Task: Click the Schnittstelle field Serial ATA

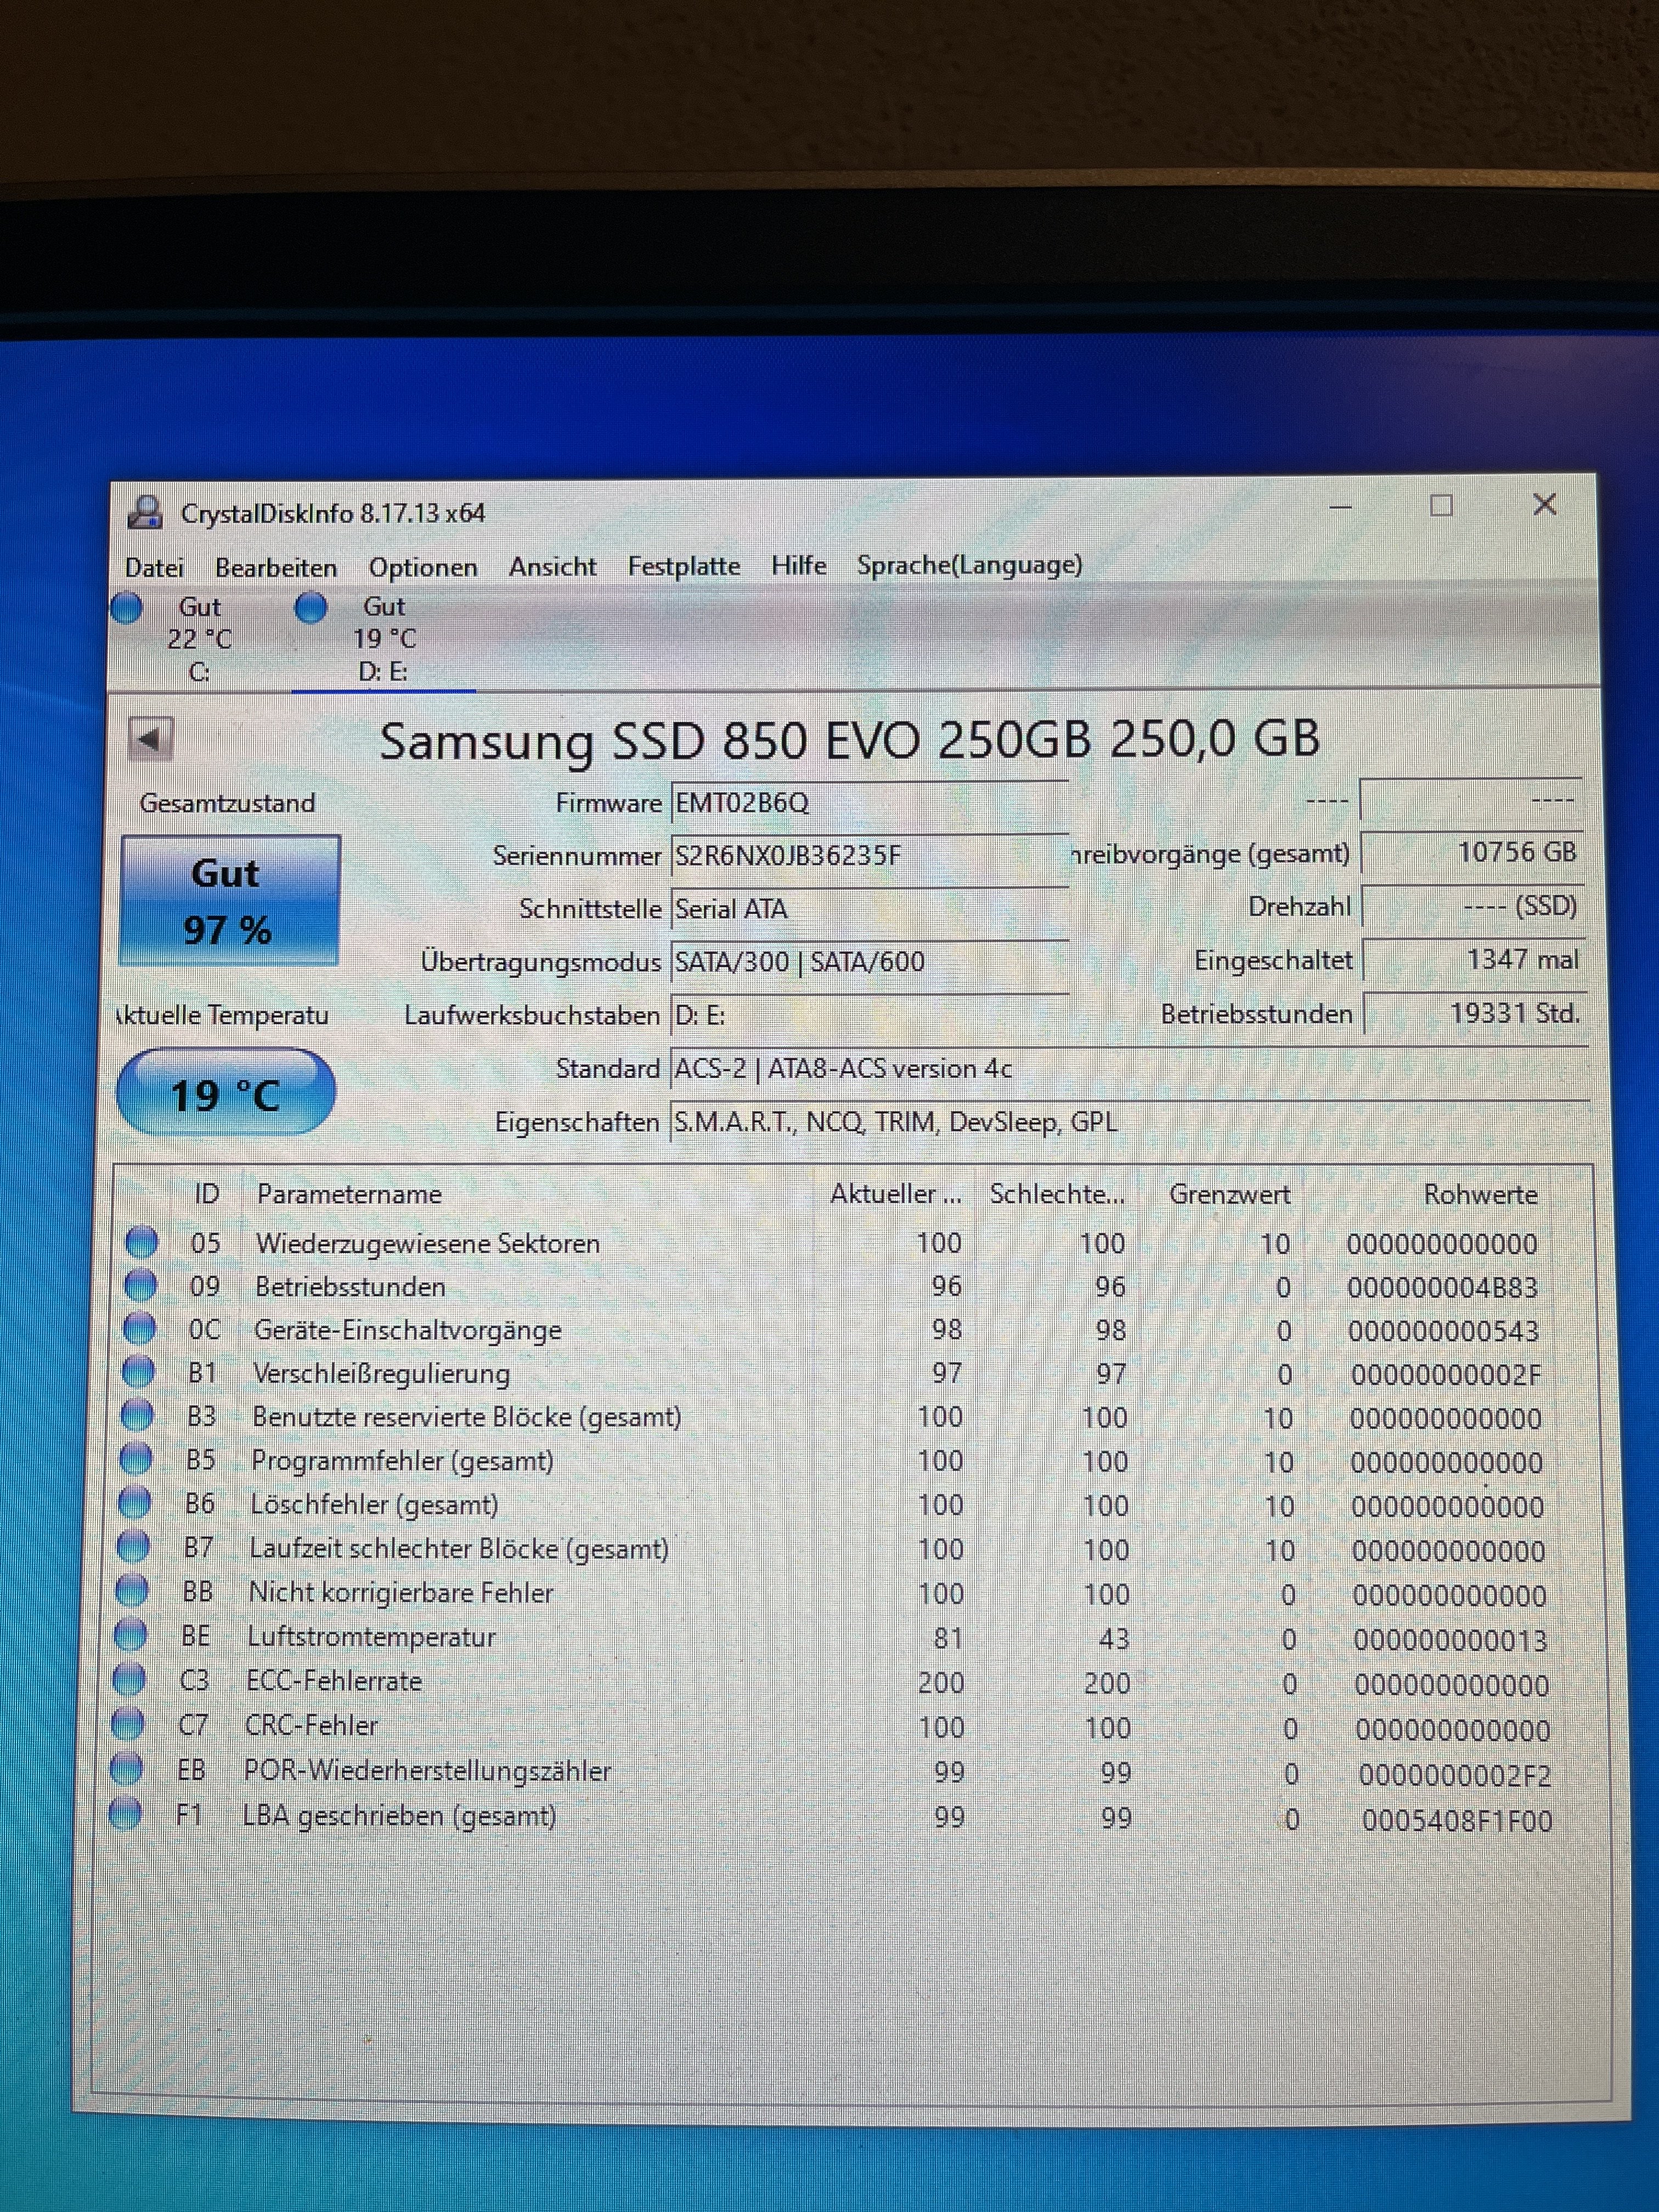Action: coord(869,909)
